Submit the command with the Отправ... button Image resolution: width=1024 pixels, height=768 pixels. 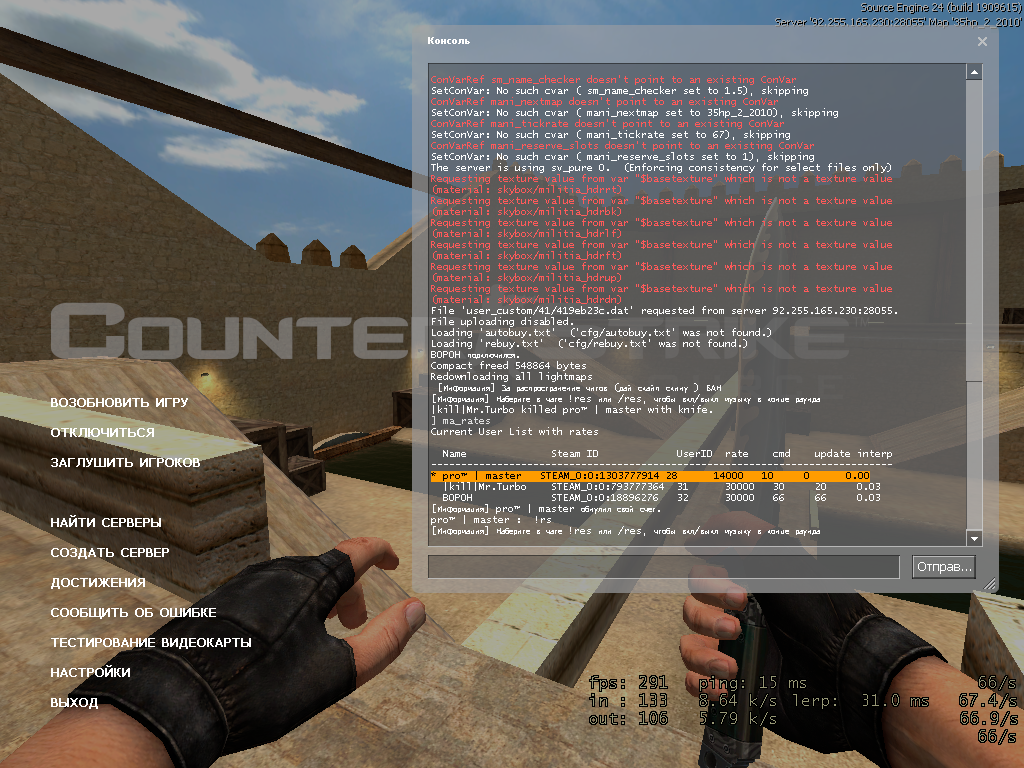[944, 566]
